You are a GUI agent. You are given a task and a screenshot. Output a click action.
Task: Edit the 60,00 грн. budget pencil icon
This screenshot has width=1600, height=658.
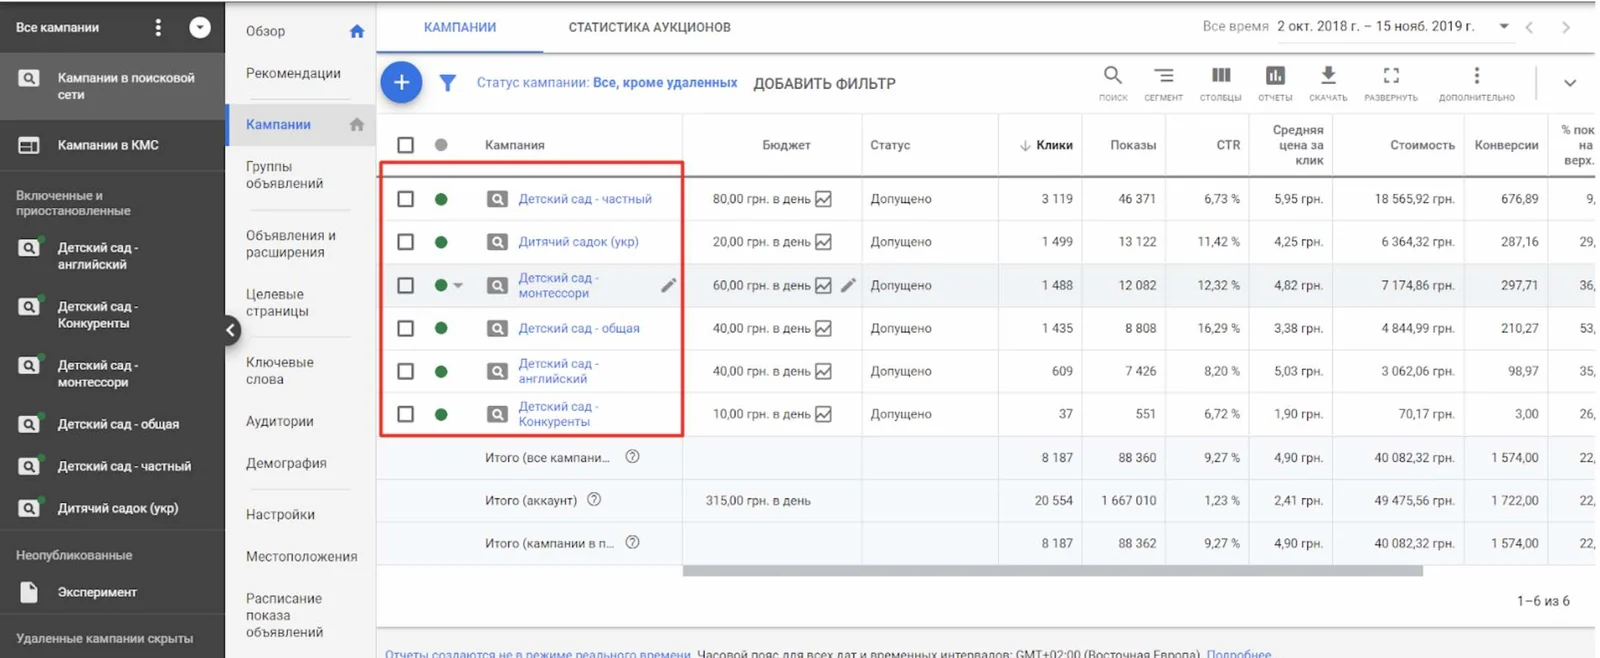click(x=848, y=285)
